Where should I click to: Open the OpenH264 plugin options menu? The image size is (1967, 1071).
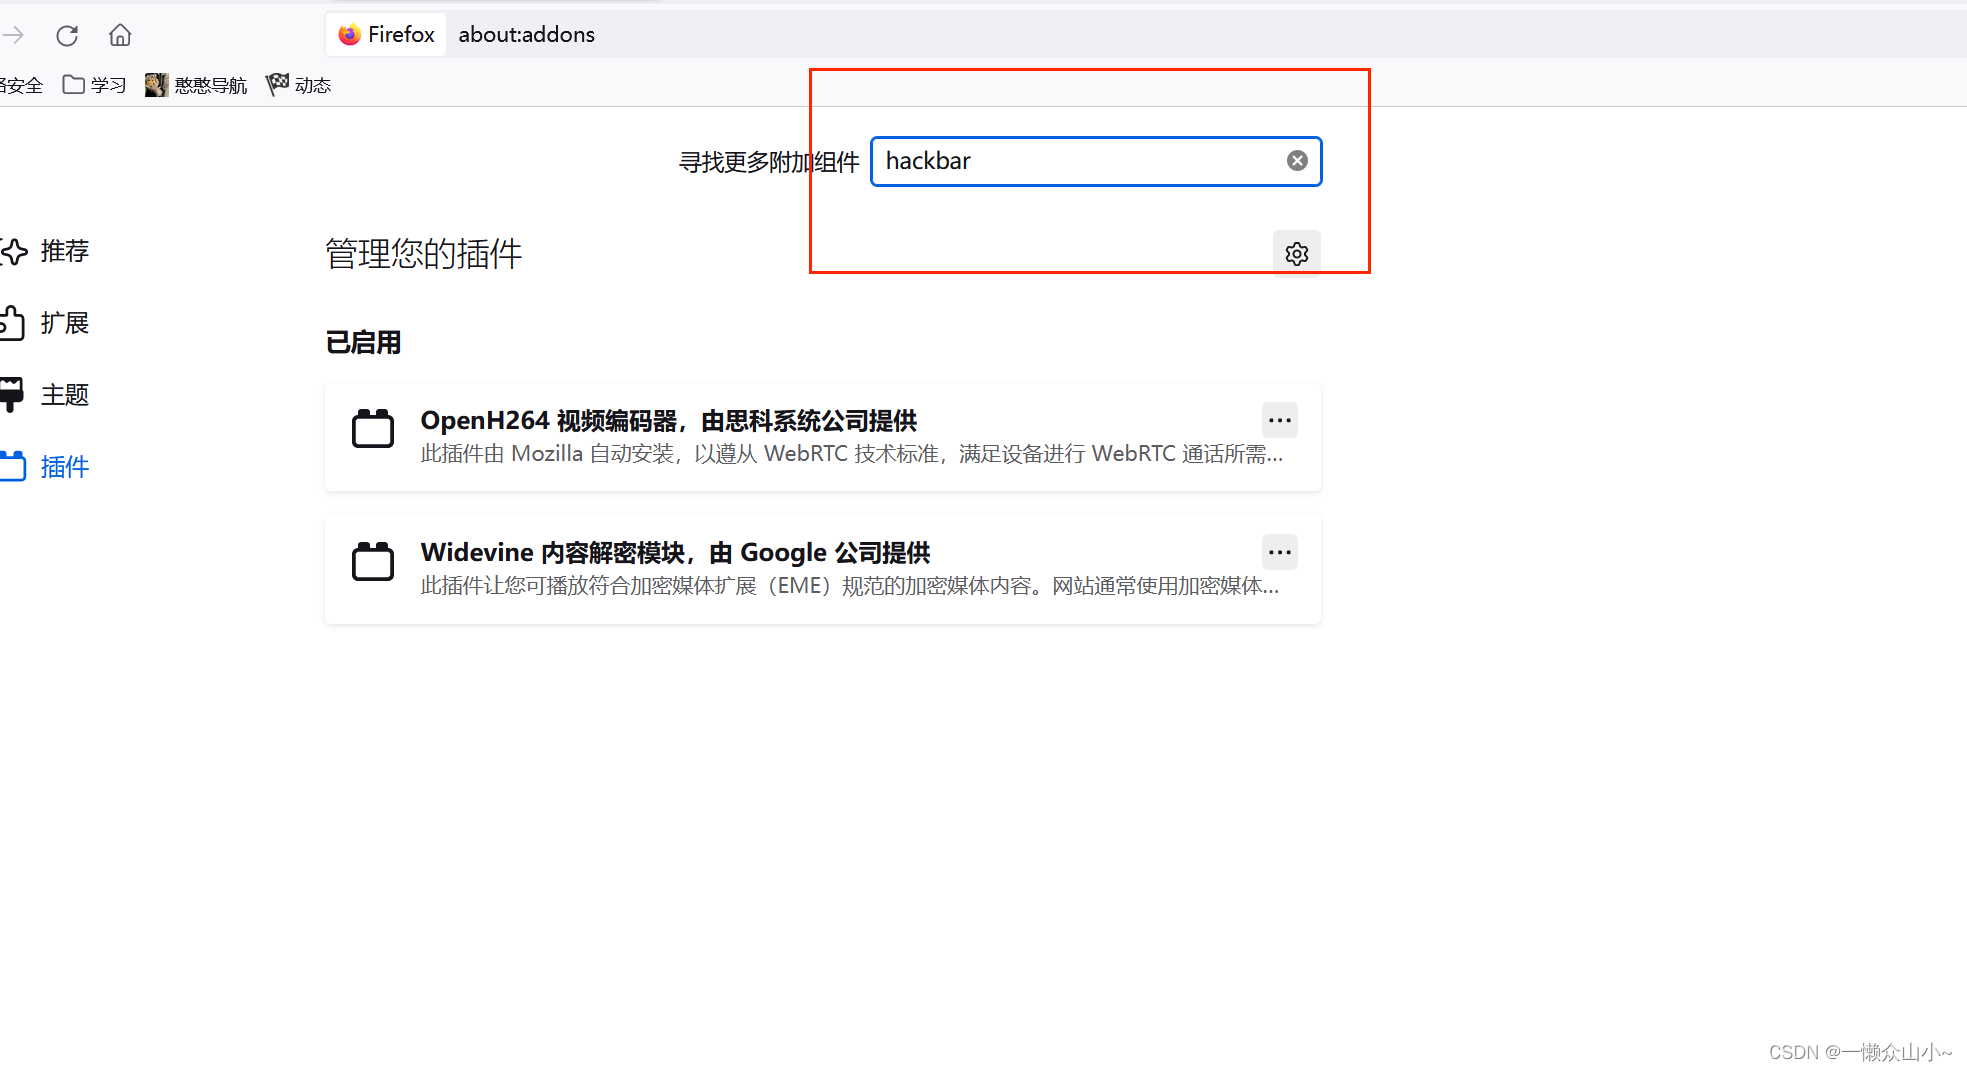pyautogui.click(x=1279, y=420)
